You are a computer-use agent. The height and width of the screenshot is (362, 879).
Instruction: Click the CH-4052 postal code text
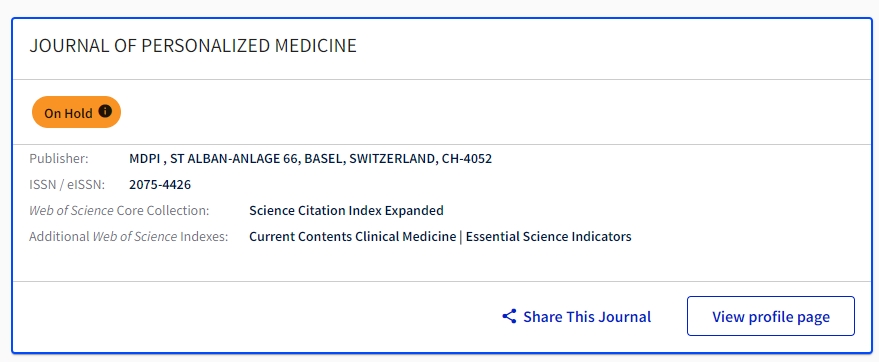[467, 159]
